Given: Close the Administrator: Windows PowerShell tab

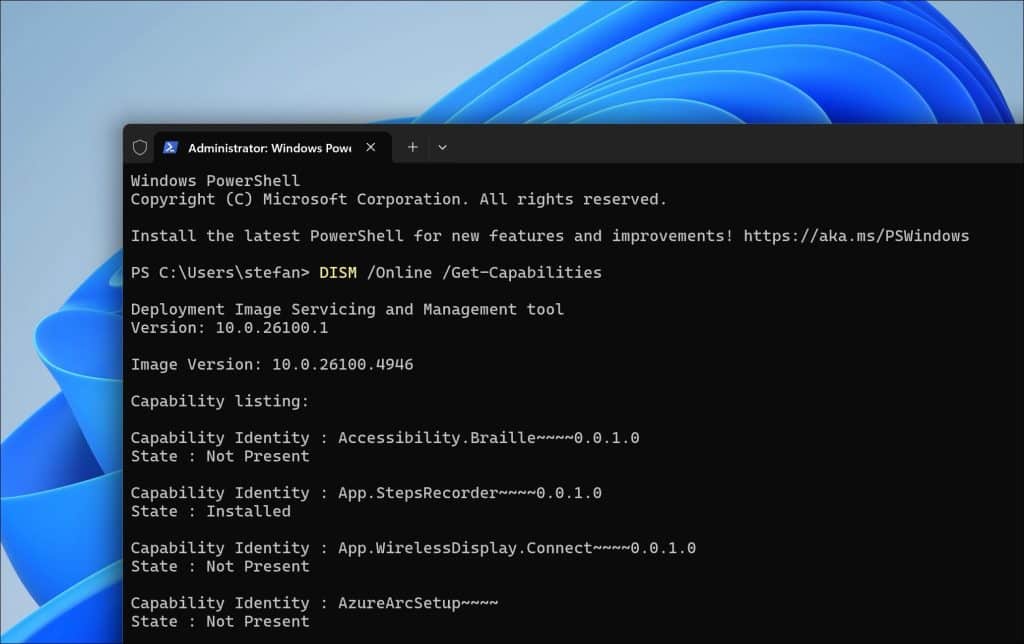Looking at the screenshot, I should [371, 148].
